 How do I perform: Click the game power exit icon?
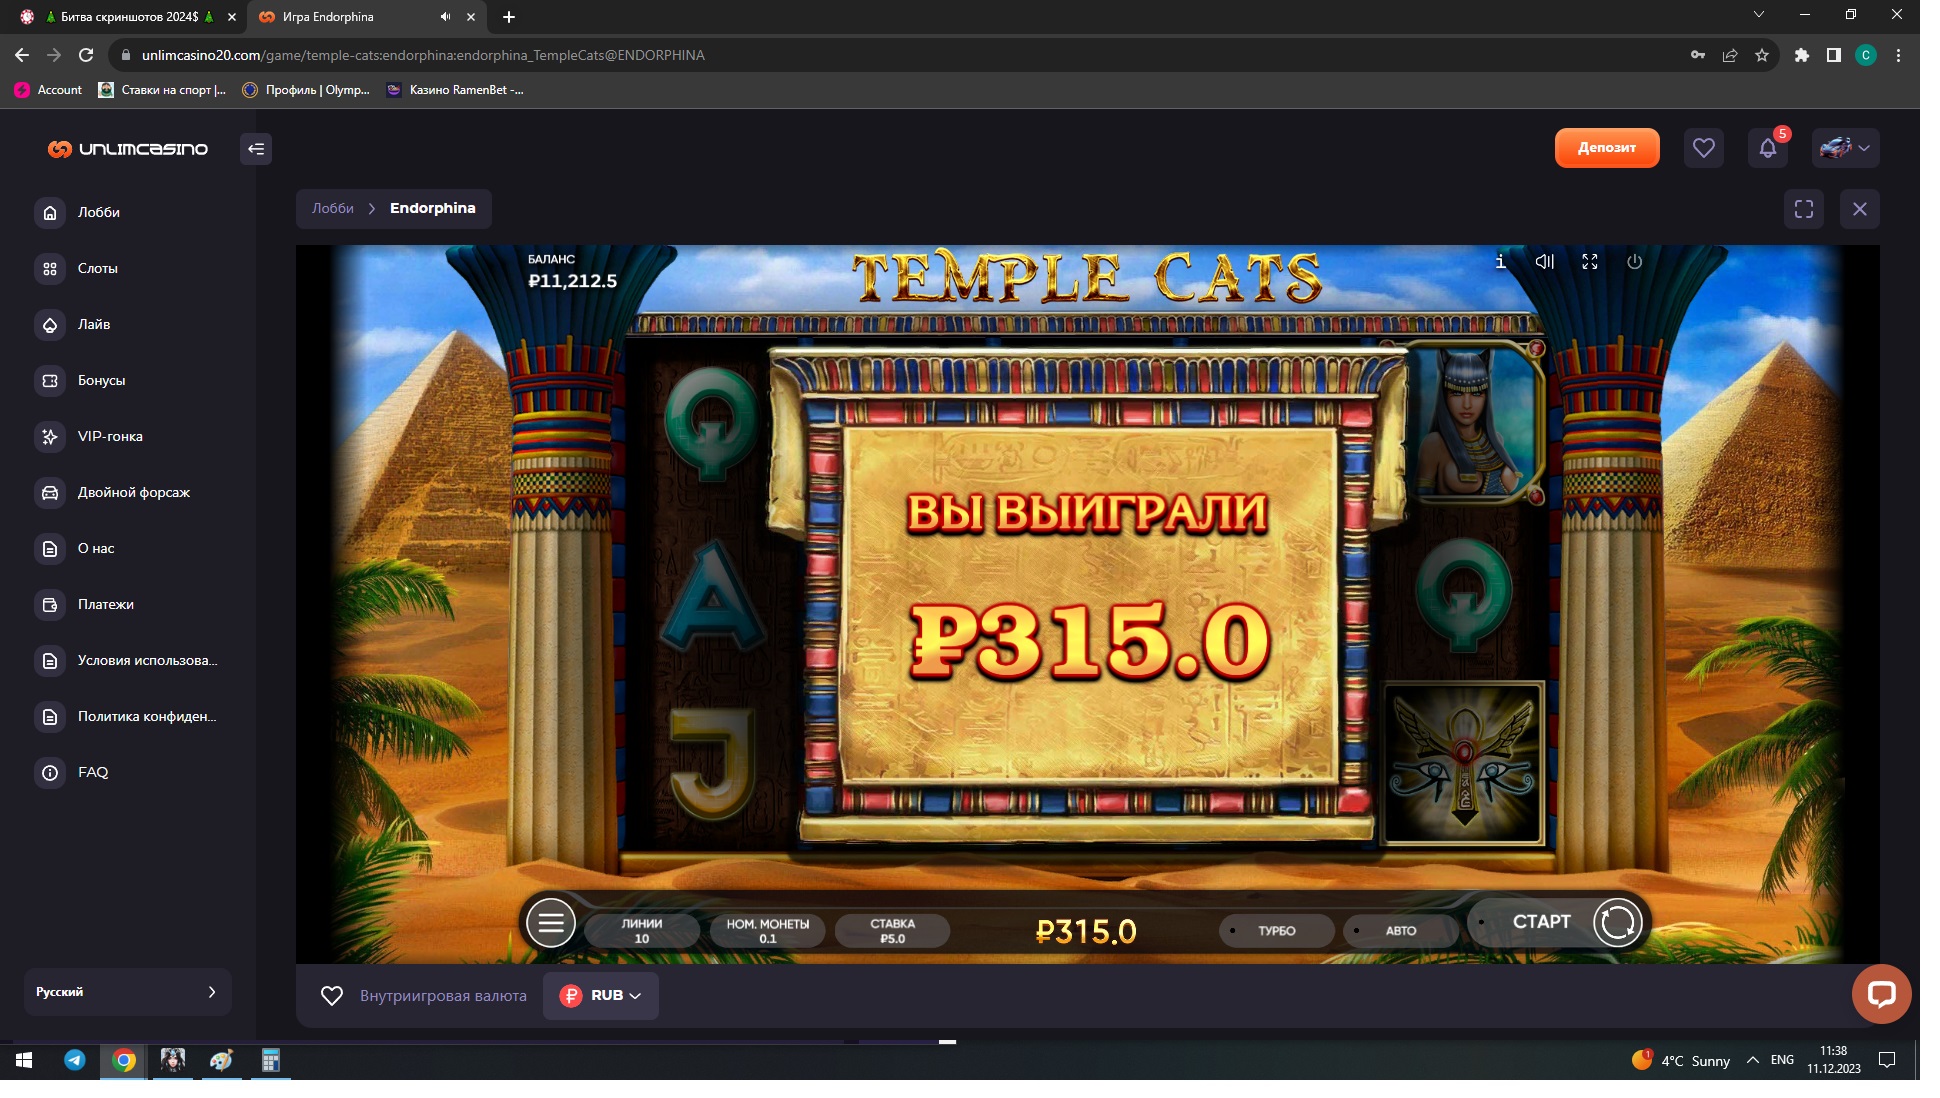[x=1634, y=262]
